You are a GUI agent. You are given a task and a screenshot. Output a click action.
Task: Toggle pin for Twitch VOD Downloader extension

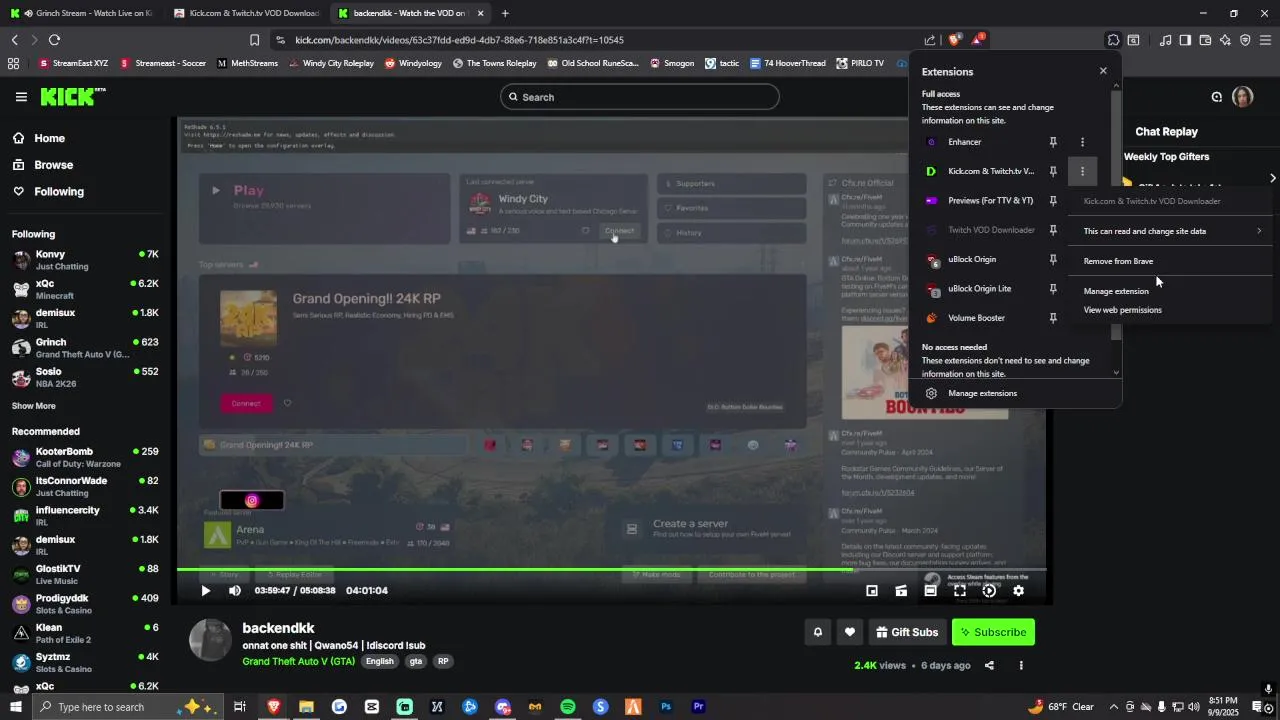[x=1053, y=230]
